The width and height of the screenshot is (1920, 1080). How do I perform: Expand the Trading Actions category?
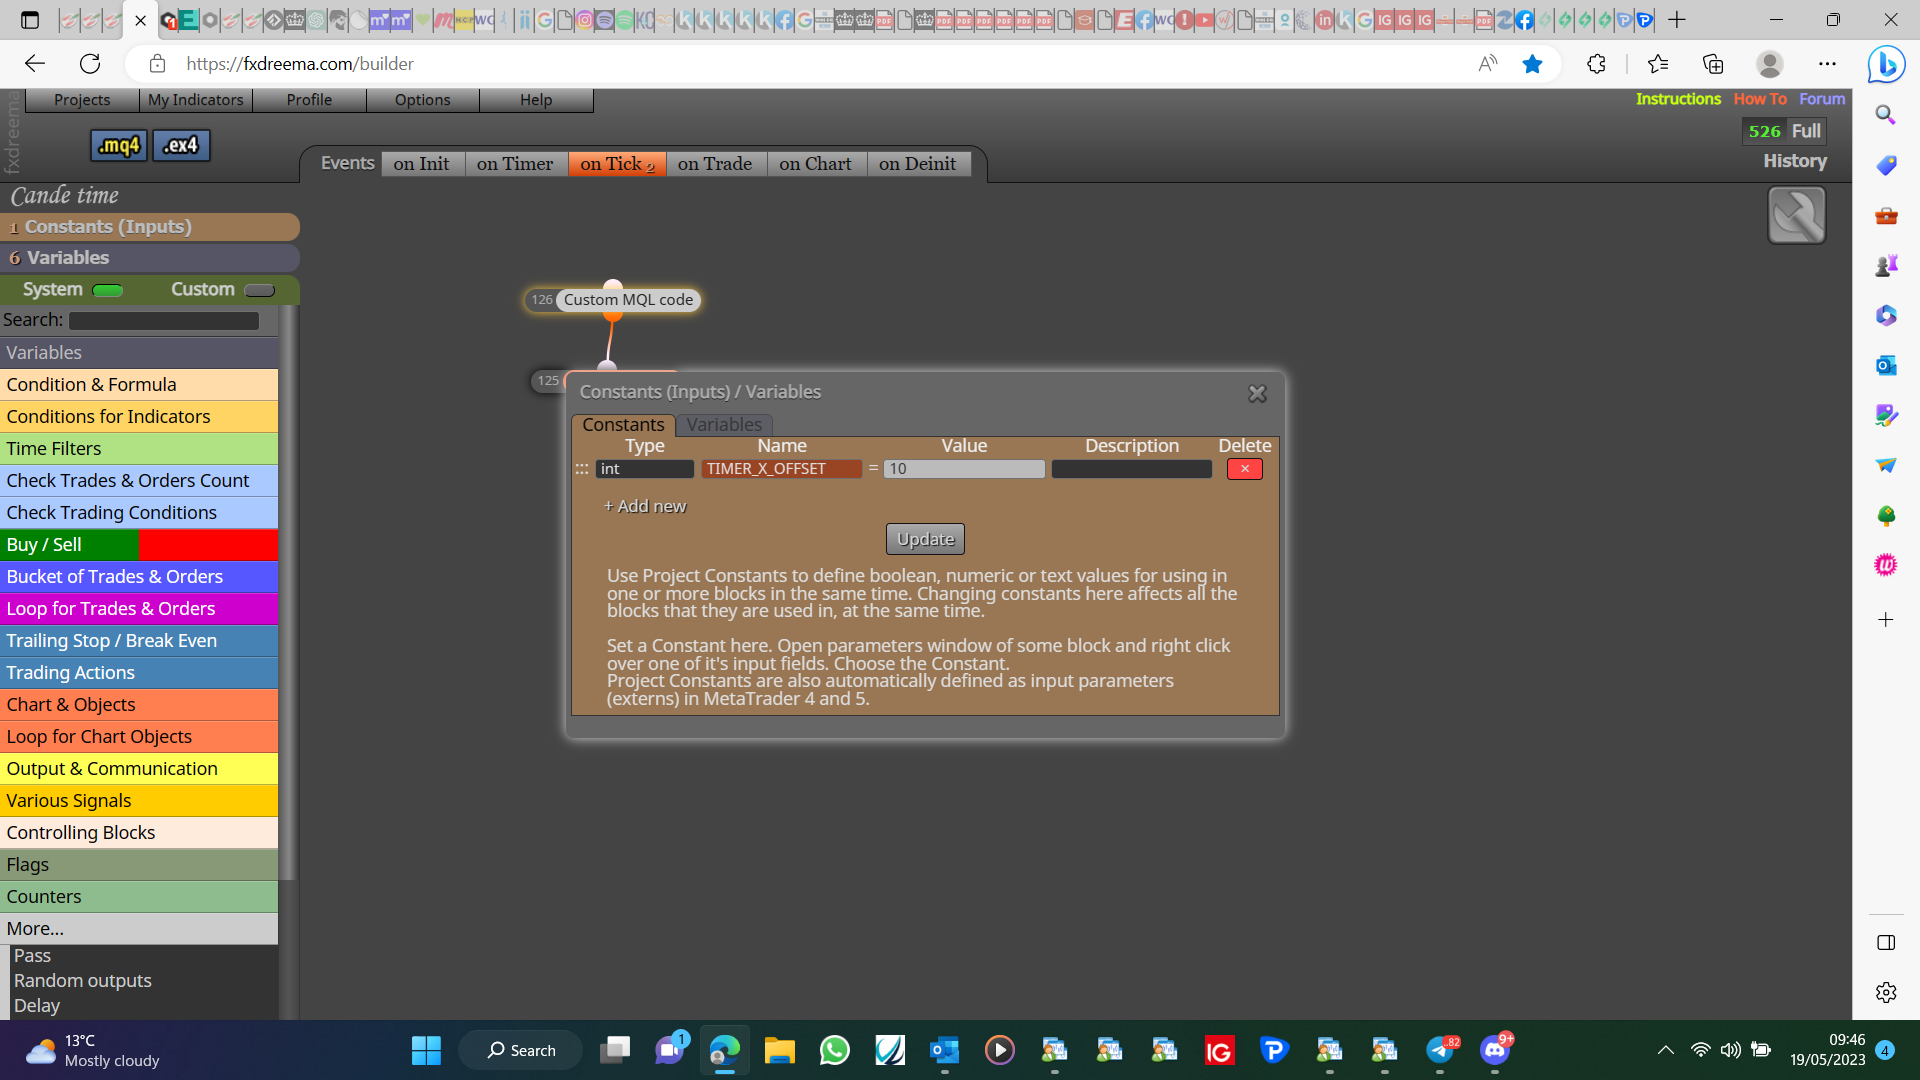pyautogui.click(x=139, y=673)
